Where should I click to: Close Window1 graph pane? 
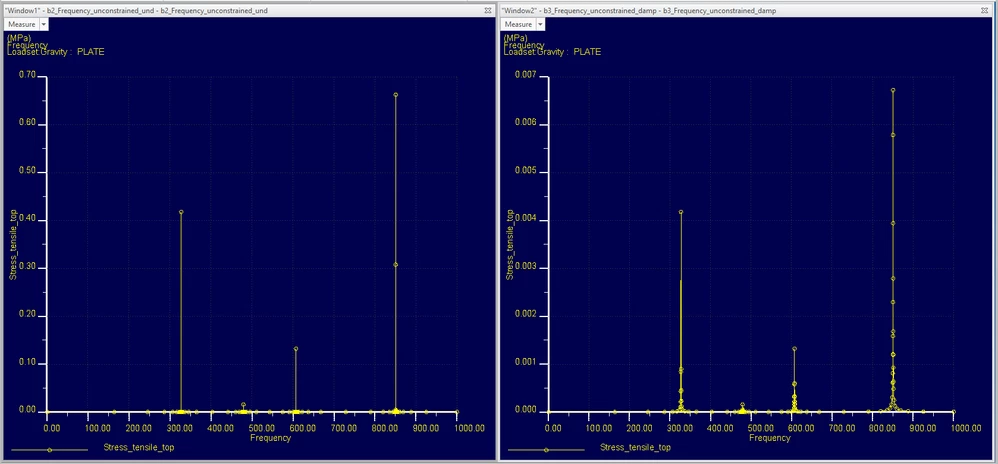488,11
